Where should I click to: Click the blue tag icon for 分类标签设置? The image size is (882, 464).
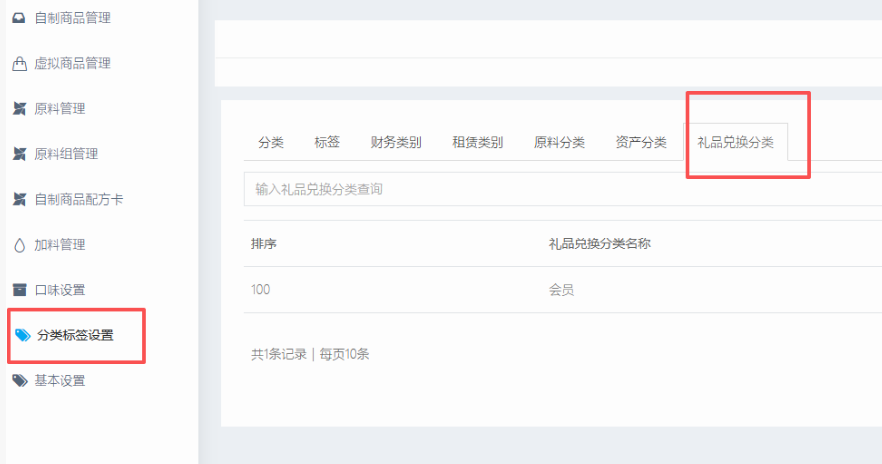(22, 336)
